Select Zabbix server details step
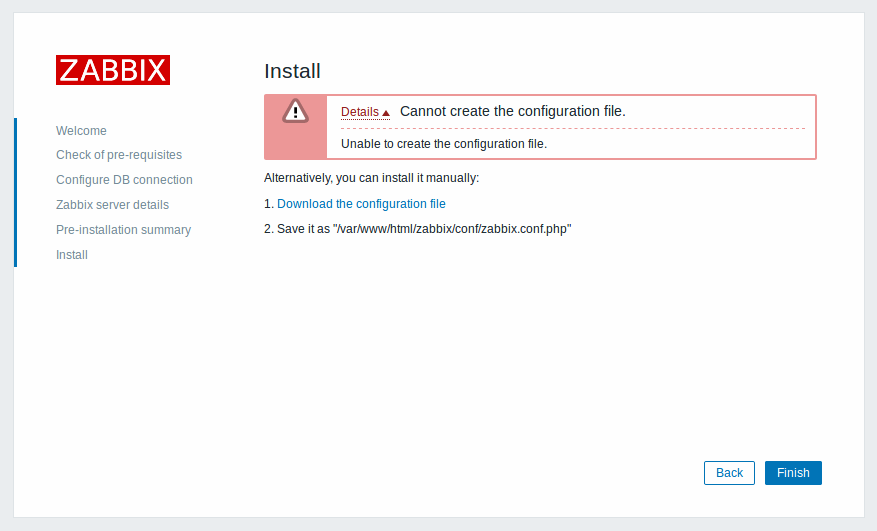 pyautogui.click(x=112, y=205)
